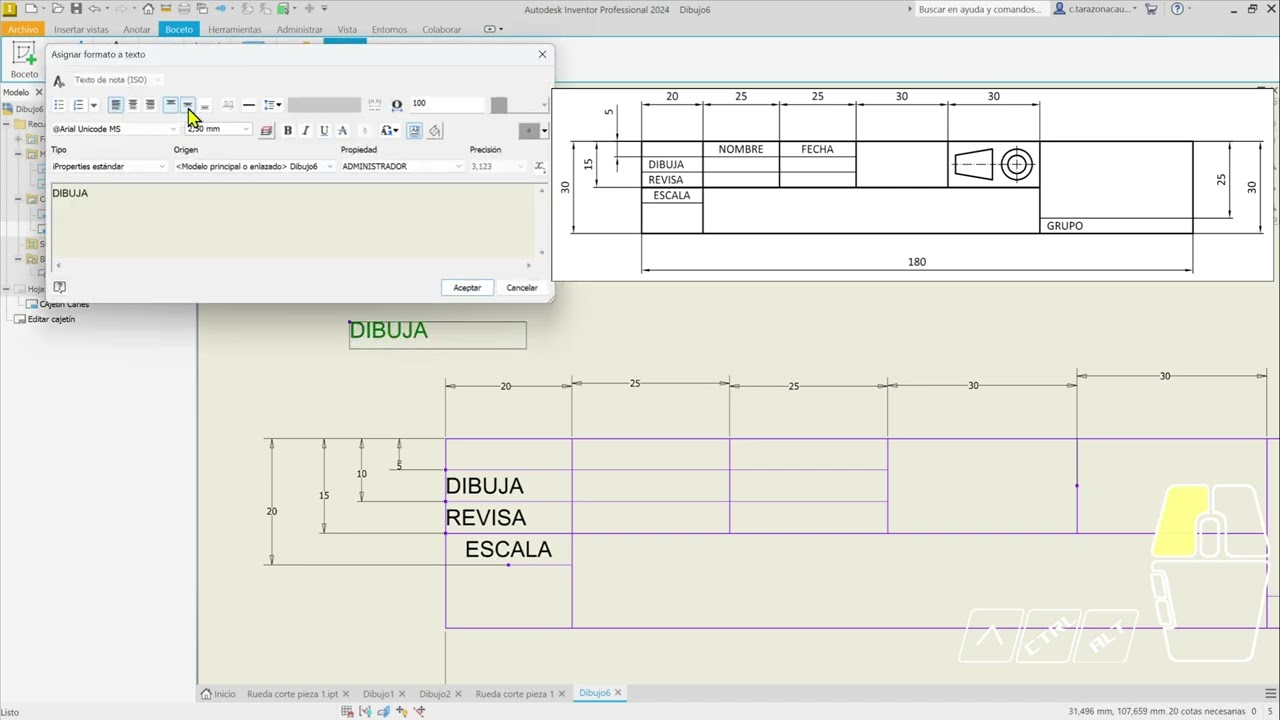Open help icon in format dialog
Screen dimensions: 1280x720
click(x=59, y=288)
